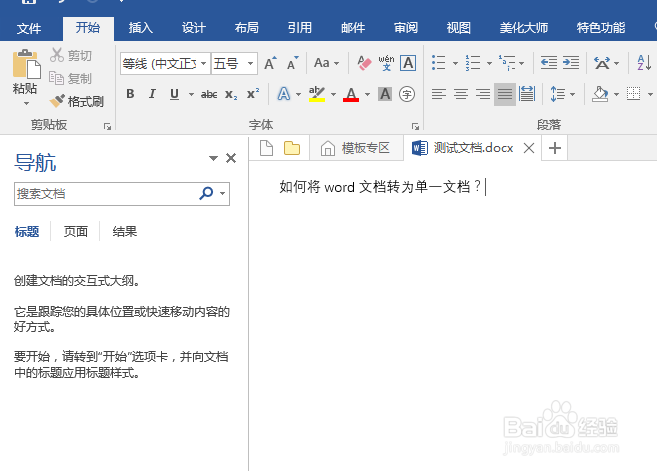The image size is (657, 471).
Task: Click the Multilevel List icon
Action: click(507, 63)
